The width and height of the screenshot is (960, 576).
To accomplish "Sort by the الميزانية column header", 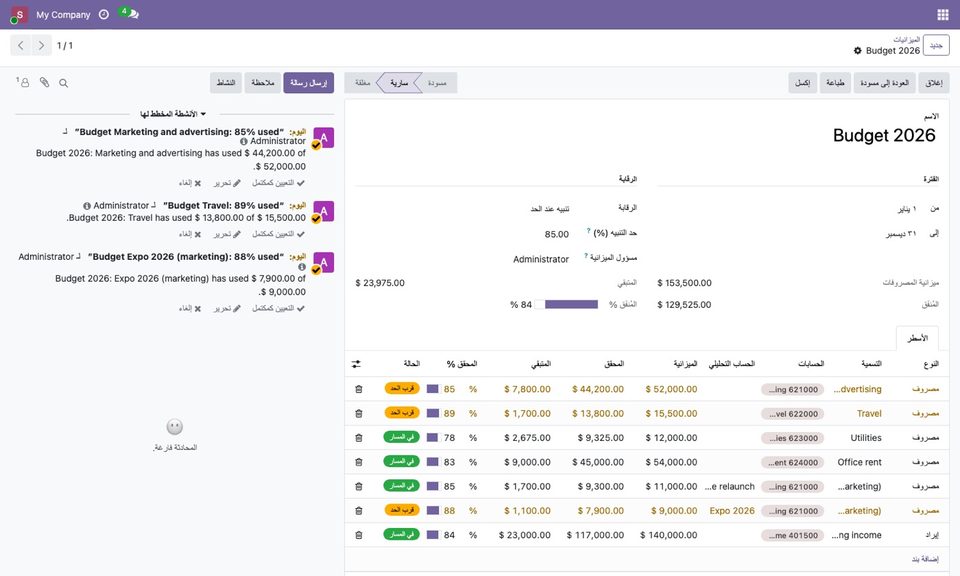I will coord(685,364).
